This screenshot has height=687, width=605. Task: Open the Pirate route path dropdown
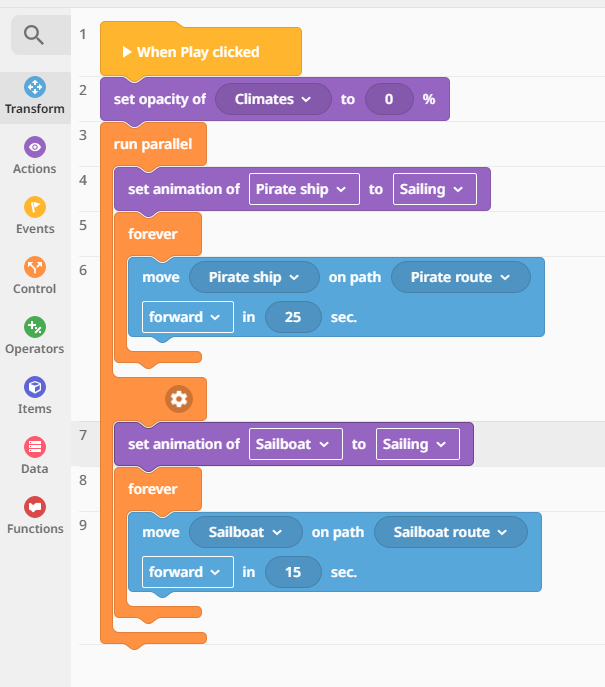460,277
